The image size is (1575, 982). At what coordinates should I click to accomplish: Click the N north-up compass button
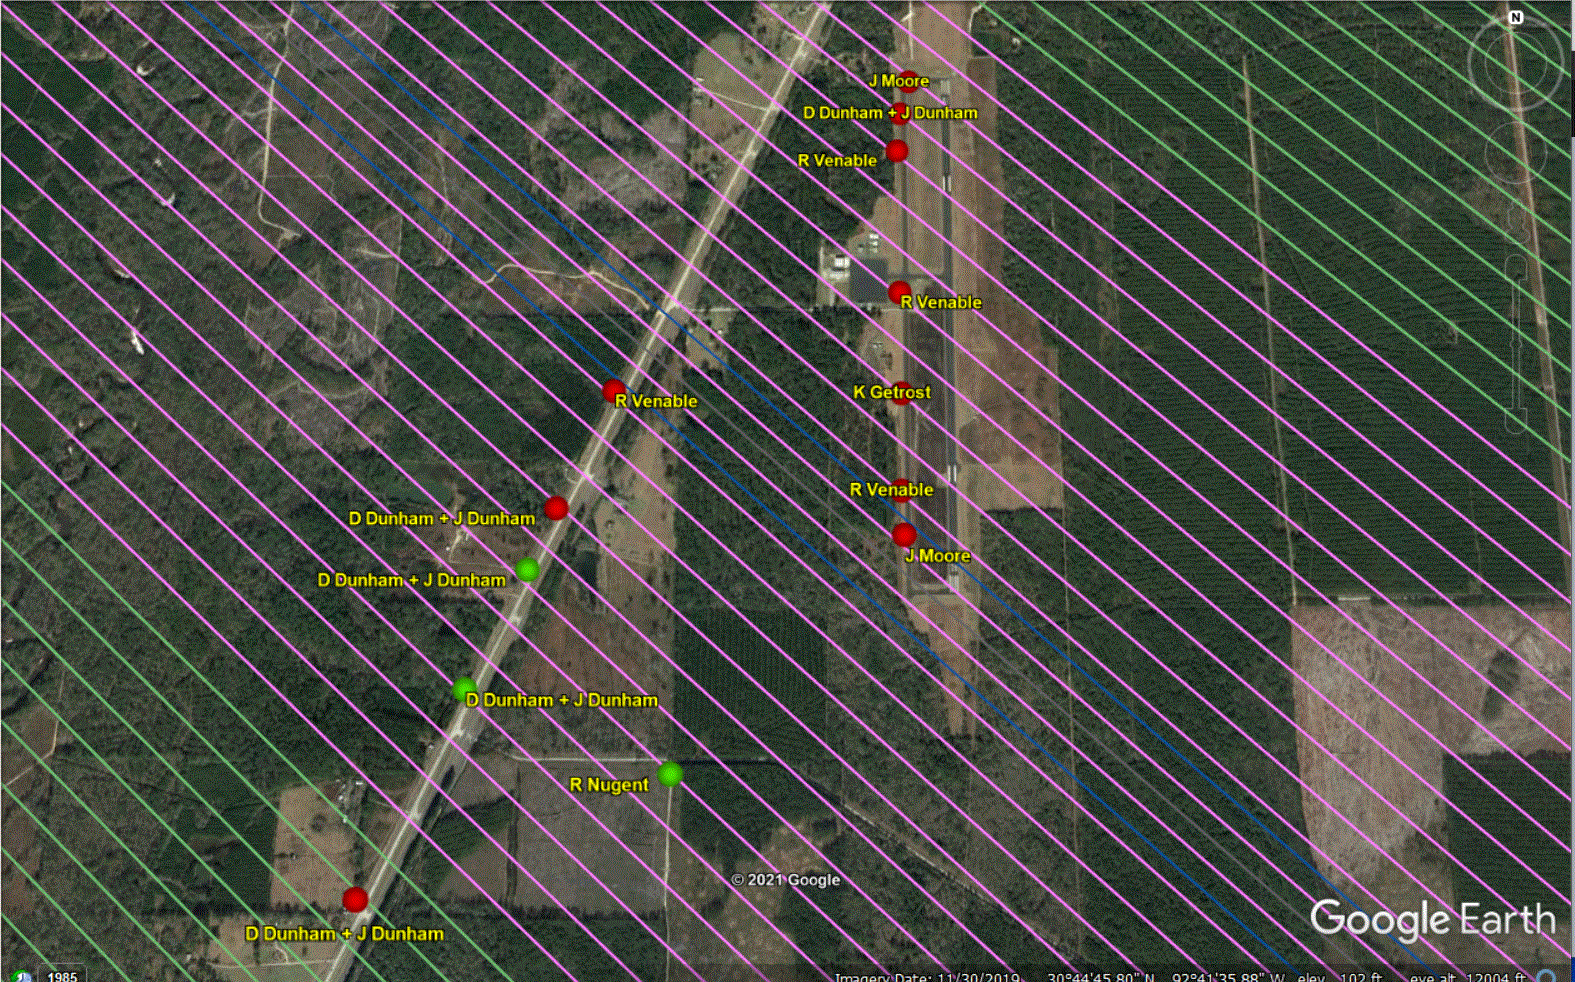coord(1515,17)
